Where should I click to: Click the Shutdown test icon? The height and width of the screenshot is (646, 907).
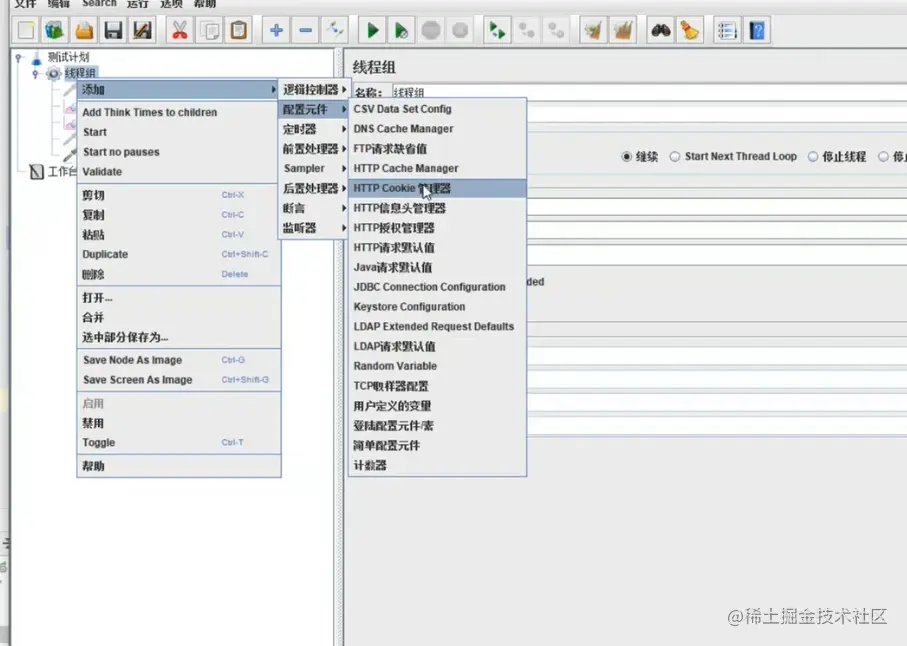click(460, 30)
